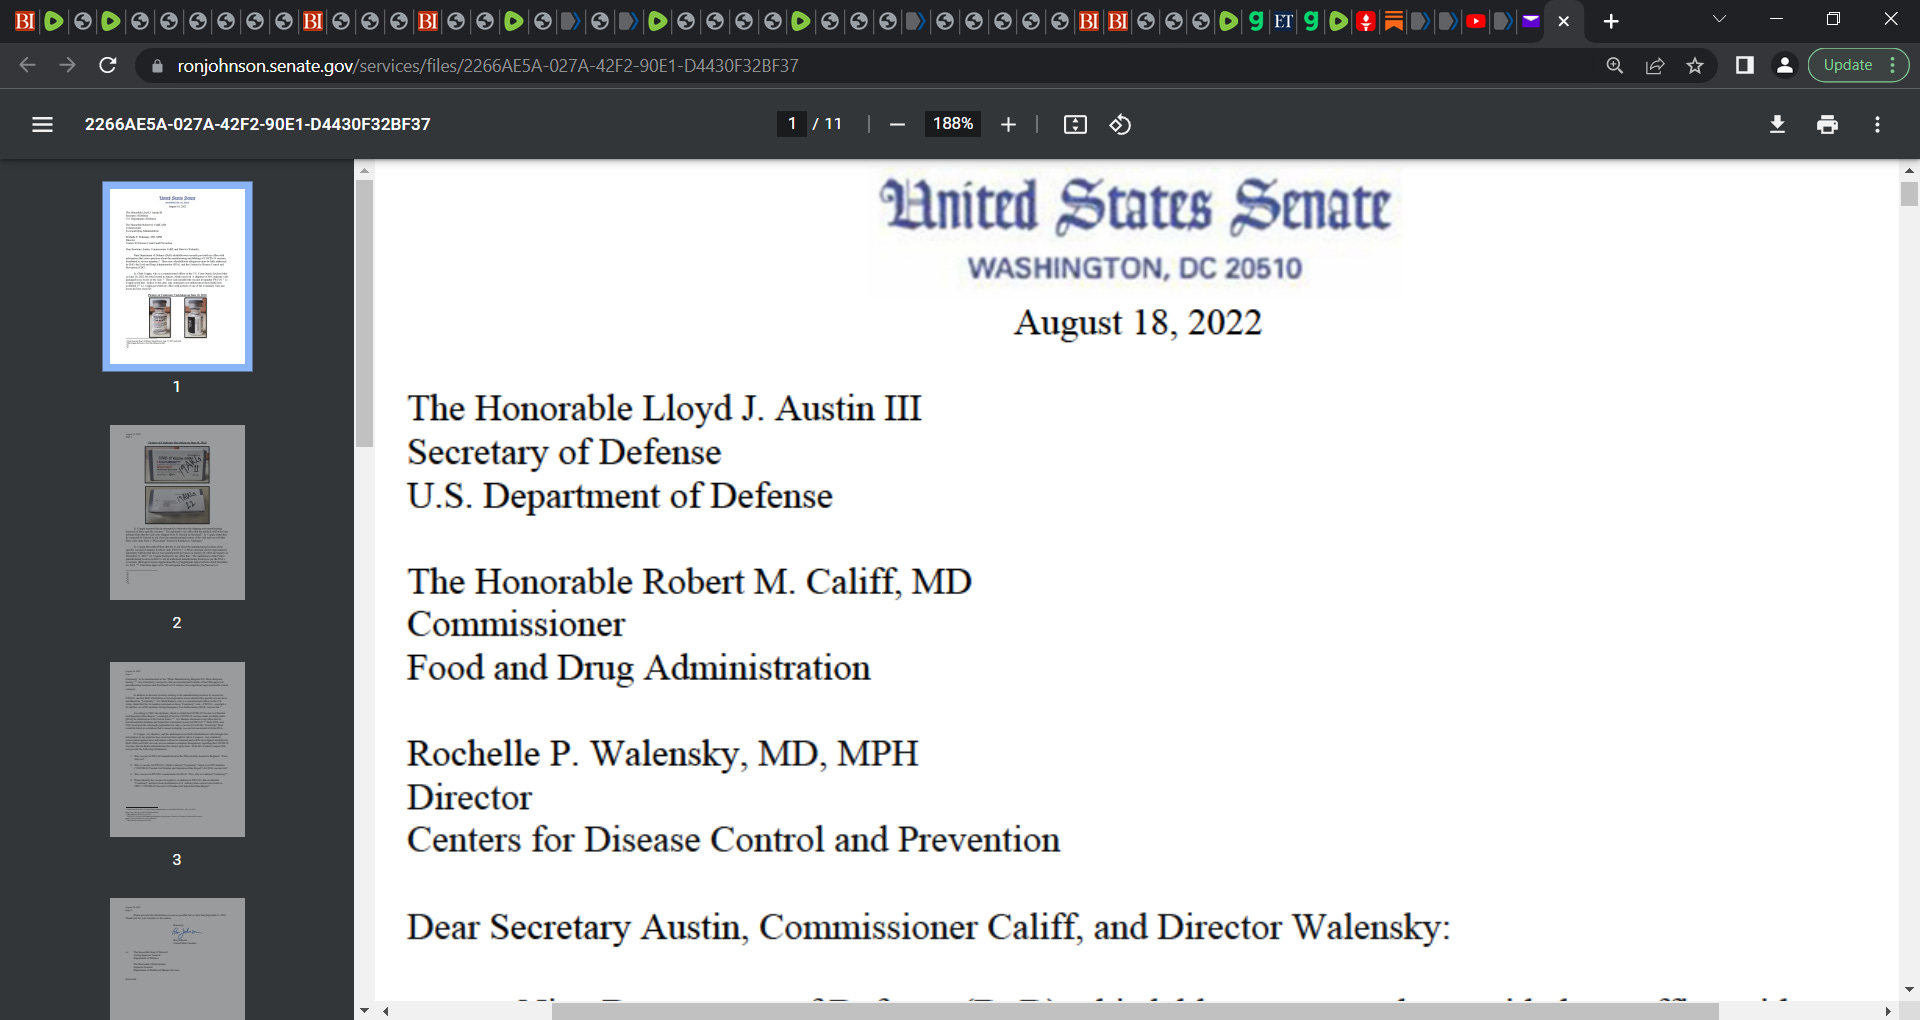Image resolution: width=1920 pixels, height=1020 pixels.
Task: Click the 188% zoom level field
Action: click(x=953, y=124)
